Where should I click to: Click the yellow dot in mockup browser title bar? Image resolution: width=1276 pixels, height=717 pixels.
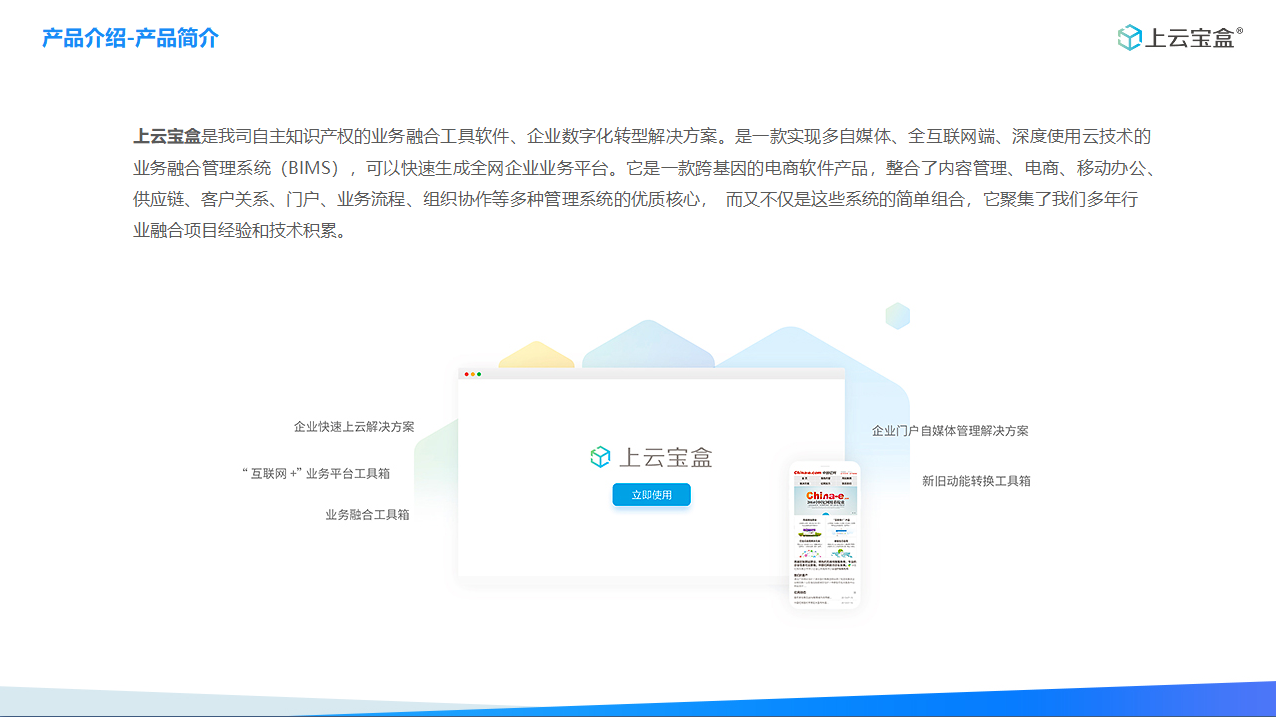pos(473,374)
